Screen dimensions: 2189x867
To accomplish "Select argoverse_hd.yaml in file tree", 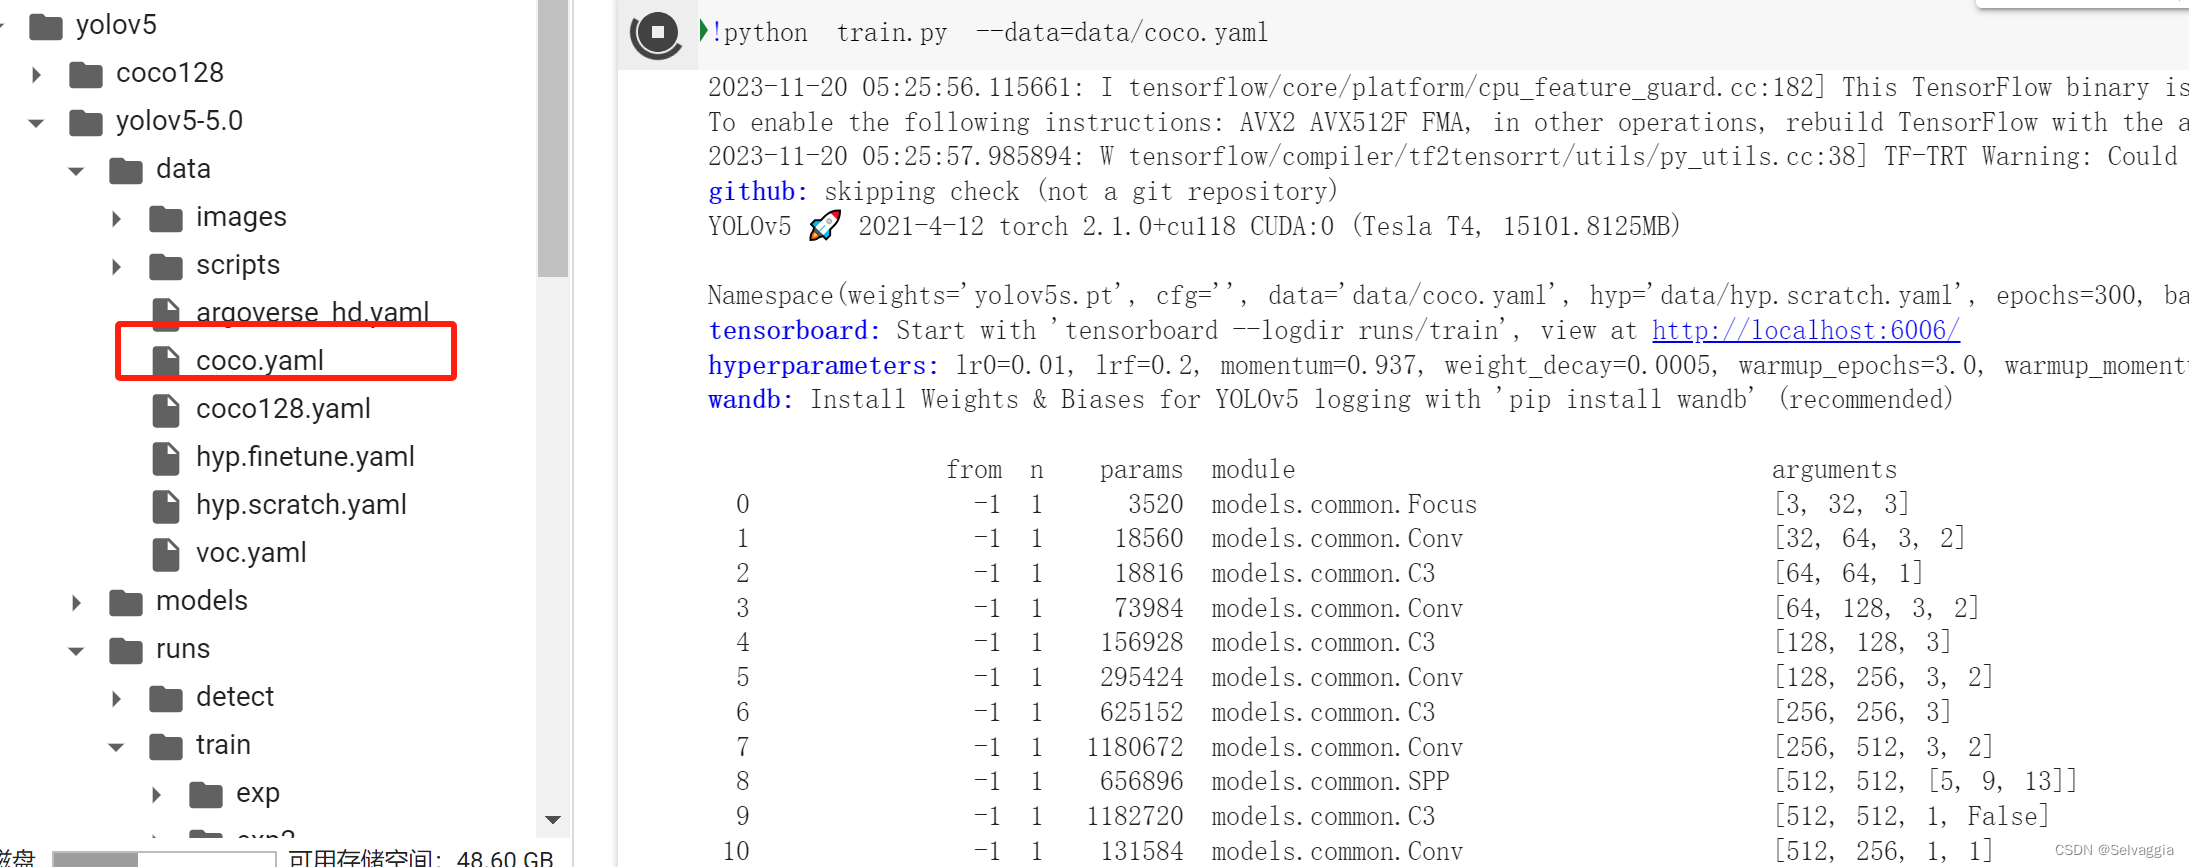I will point(312,312).
